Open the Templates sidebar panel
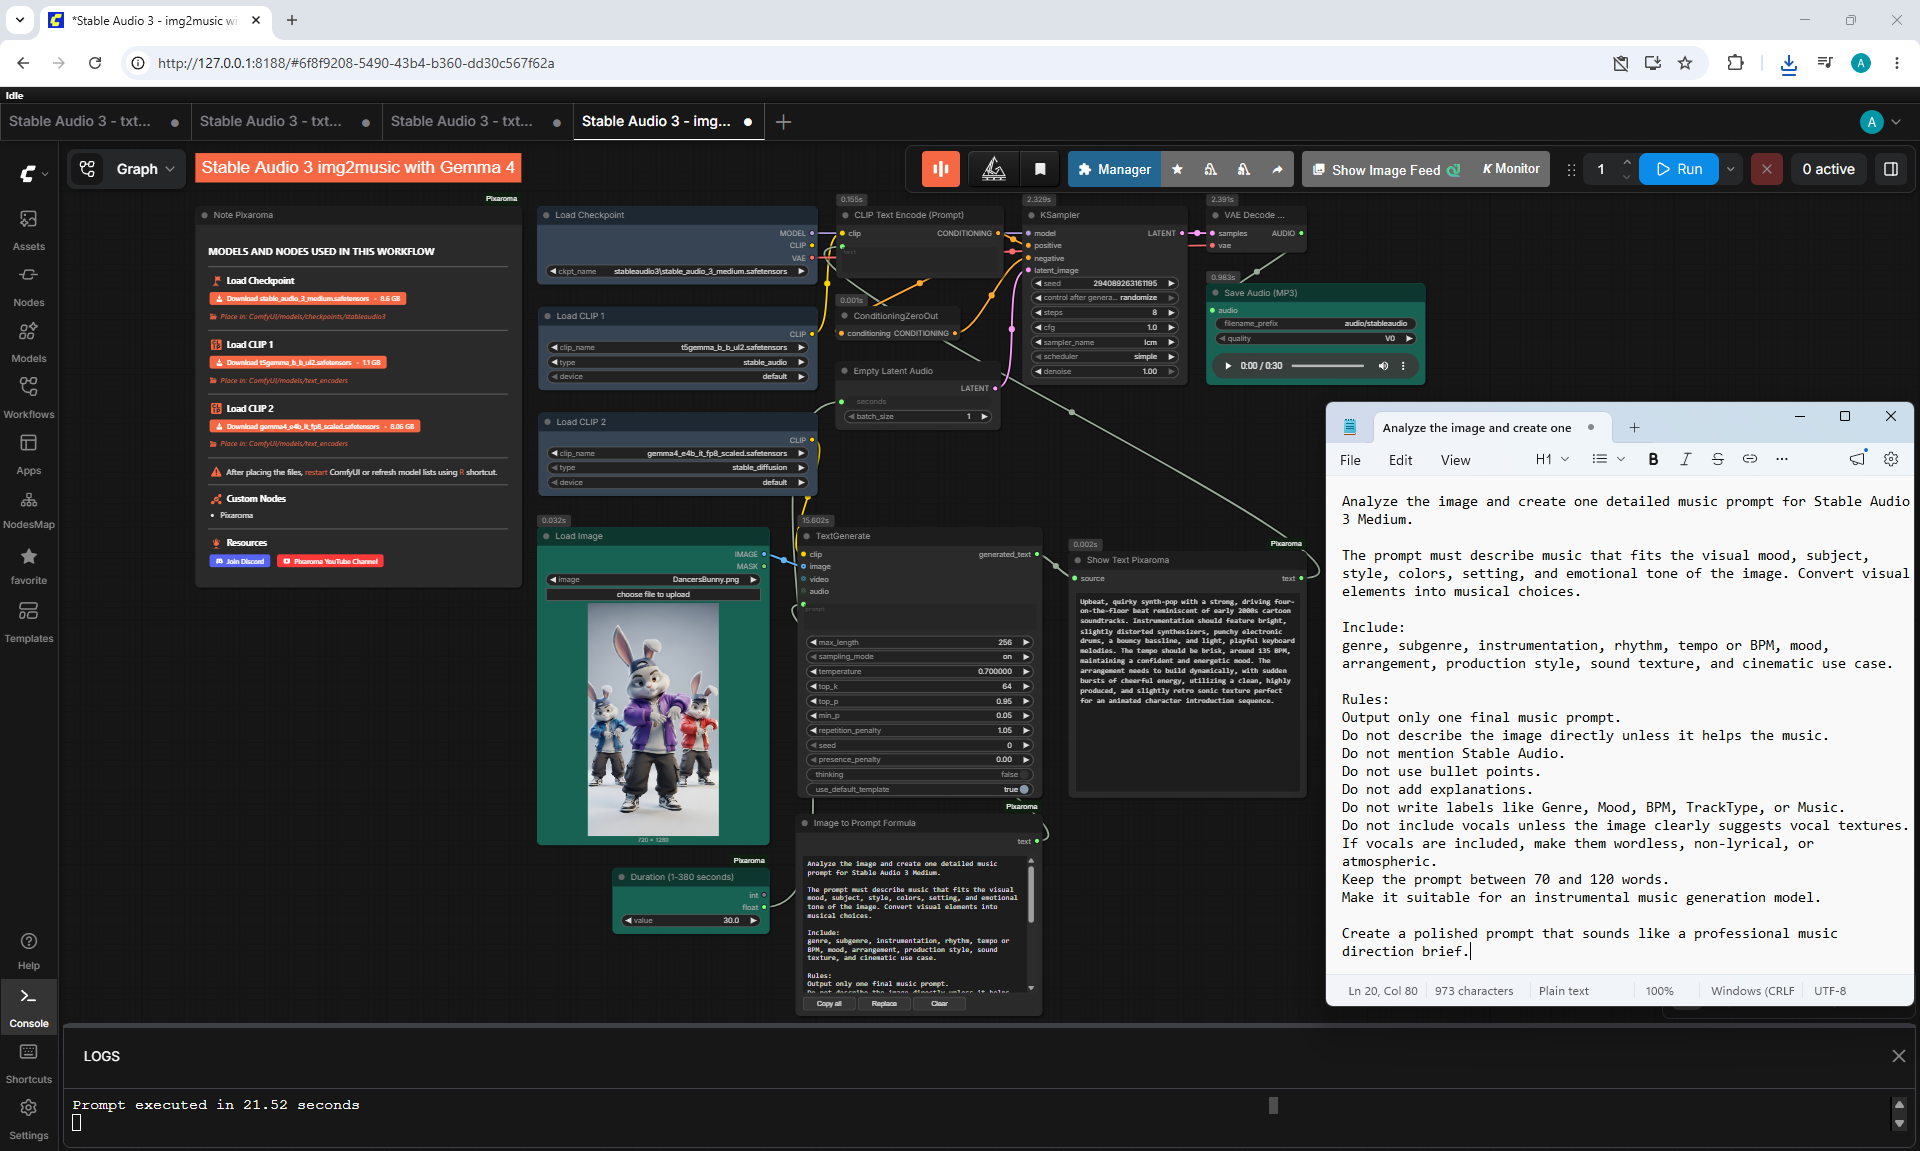Screen dimensions: 1920x1151 pos(28,622)
